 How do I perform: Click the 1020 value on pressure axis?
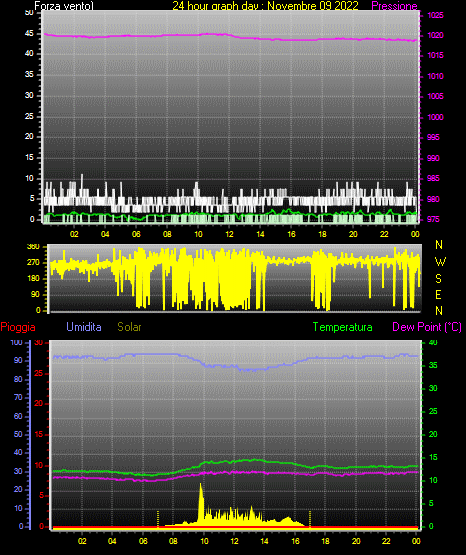[435, 35]
